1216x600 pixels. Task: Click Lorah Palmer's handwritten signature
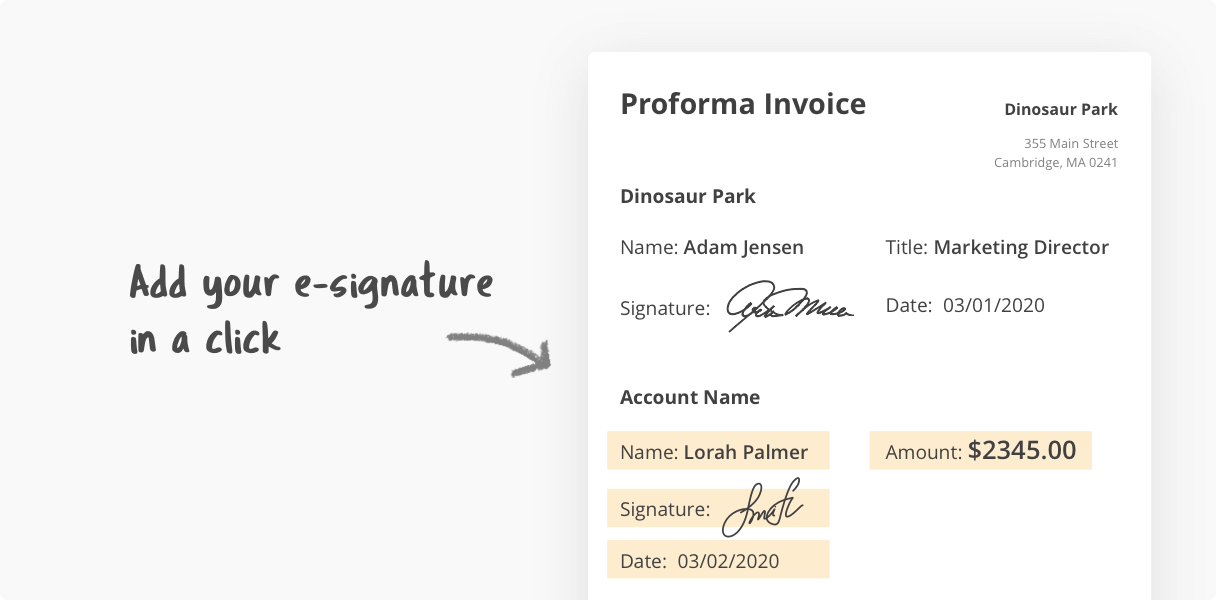tap(762, 507)
